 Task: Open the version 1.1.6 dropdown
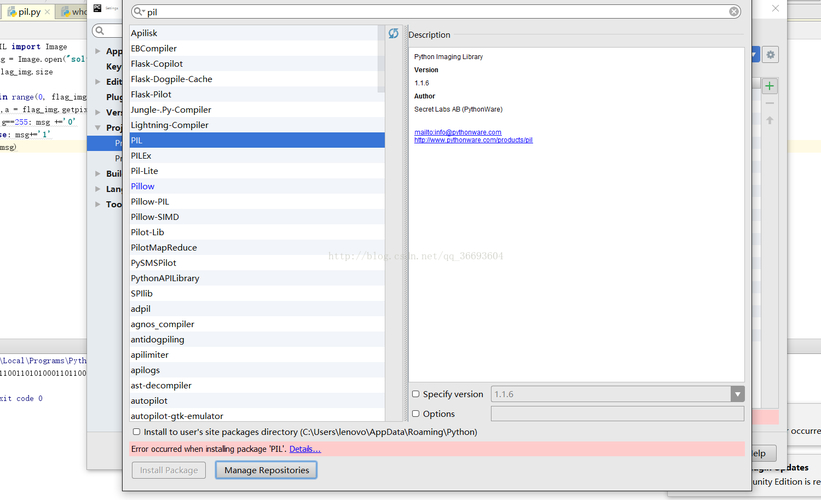click(x=737, y=394)
